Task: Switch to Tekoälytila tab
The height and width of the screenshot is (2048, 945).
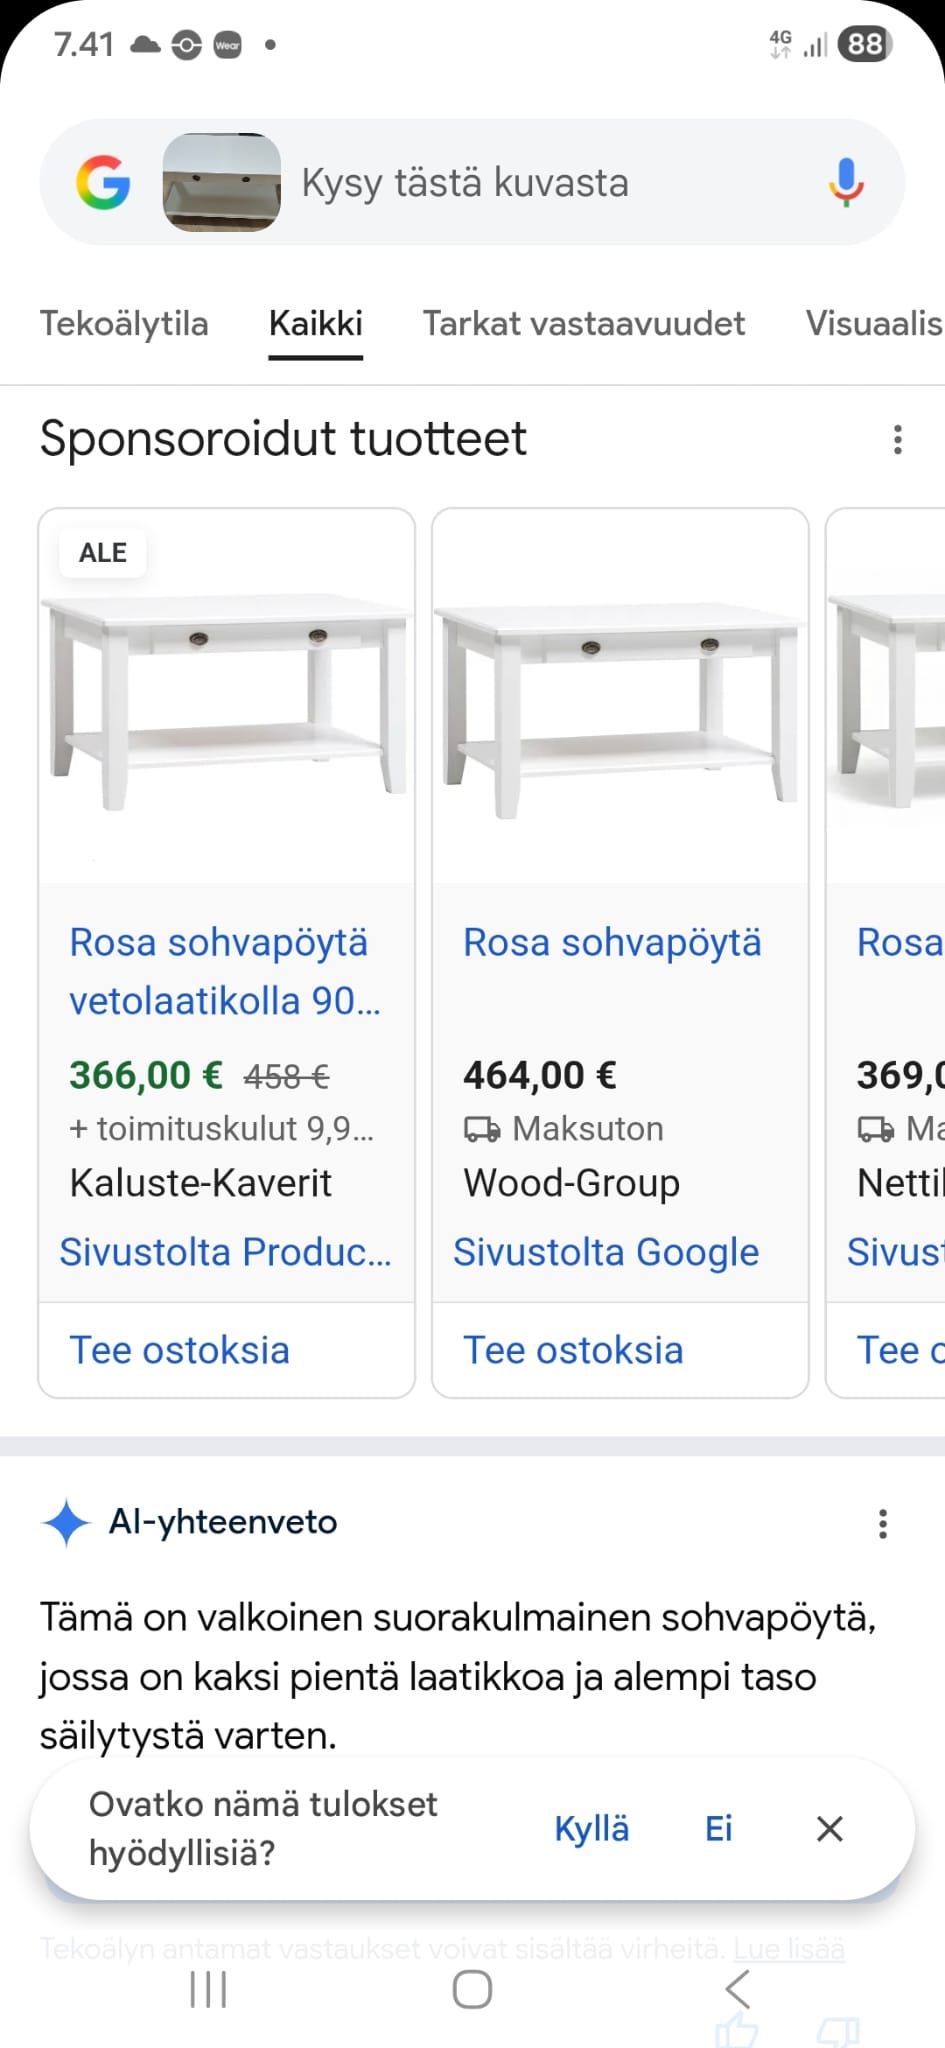Action: [x=124, y=324]
